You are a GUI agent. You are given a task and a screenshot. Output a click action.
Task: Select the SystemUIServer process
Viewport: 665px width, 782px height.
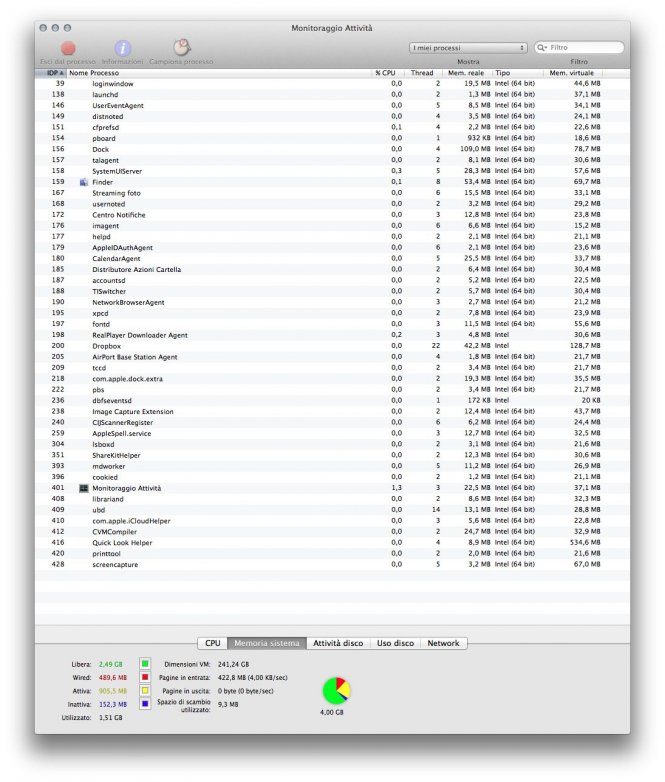[332, 172]
